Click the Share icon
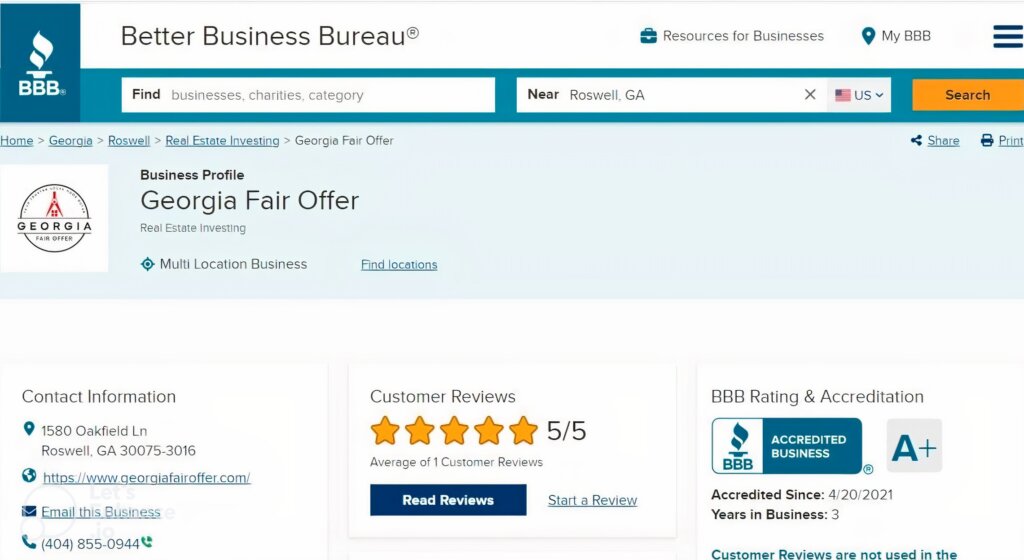1024x560 pixels. click(916, 140)
